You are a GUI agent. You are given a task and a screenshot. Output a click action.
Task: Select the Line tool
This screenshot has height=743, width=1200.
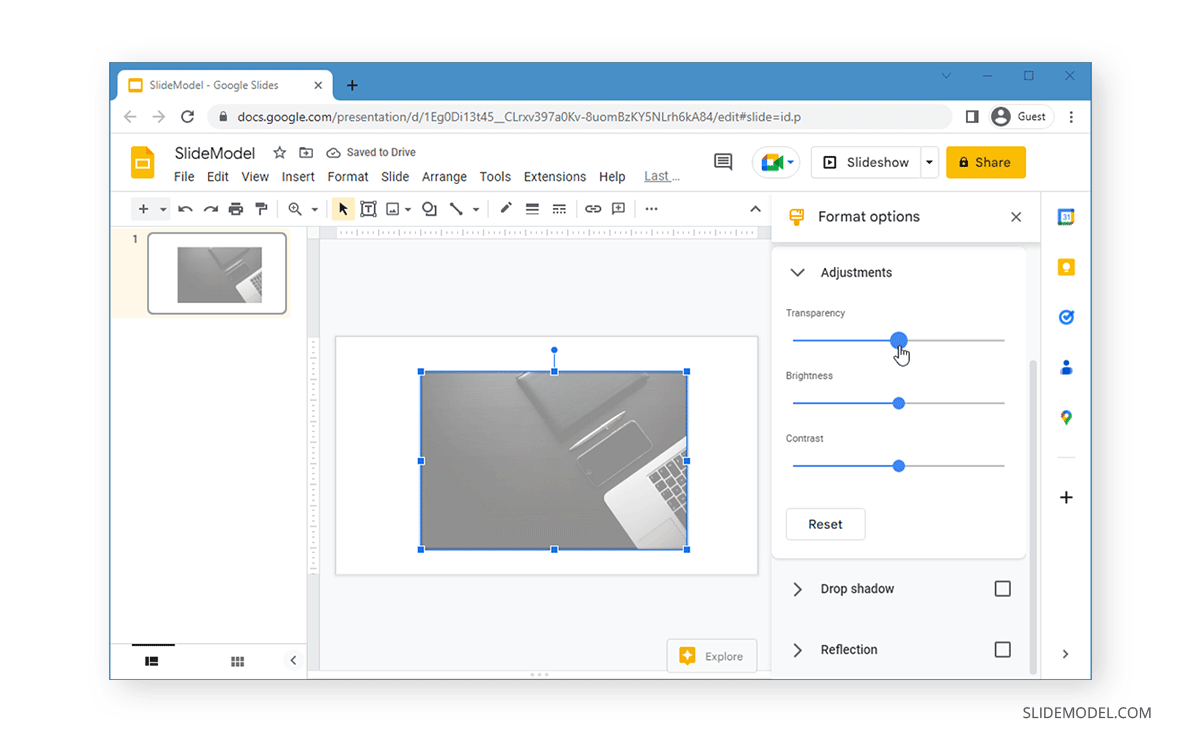[x=457, y=208]
